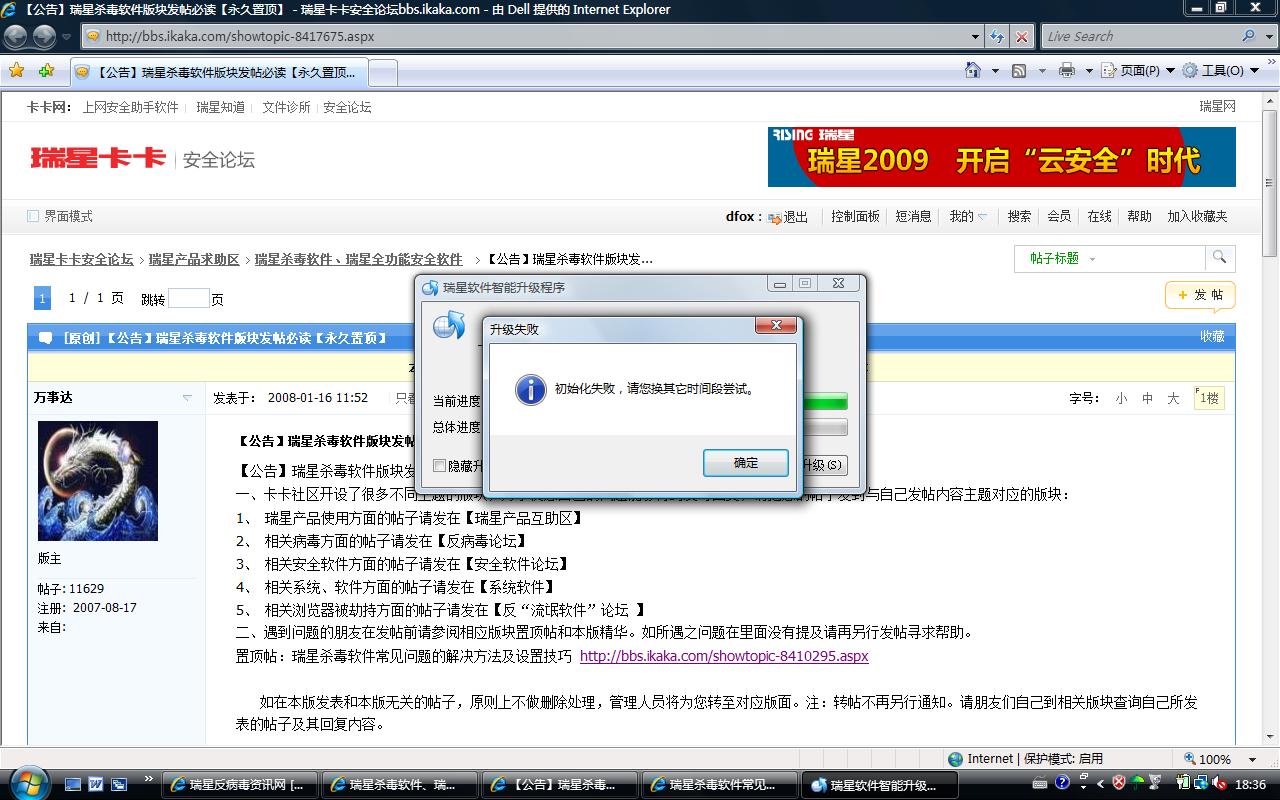Open the Favorites Center star icon
This screenshot has width=1280, height=800.
point(17,71)
